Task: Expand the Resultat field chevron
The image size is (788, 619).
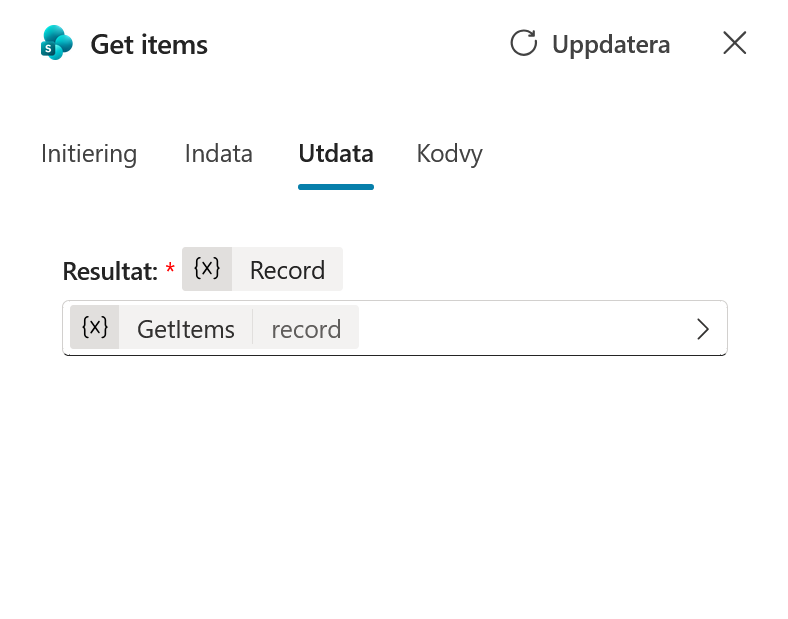Action: pos(703,329)
